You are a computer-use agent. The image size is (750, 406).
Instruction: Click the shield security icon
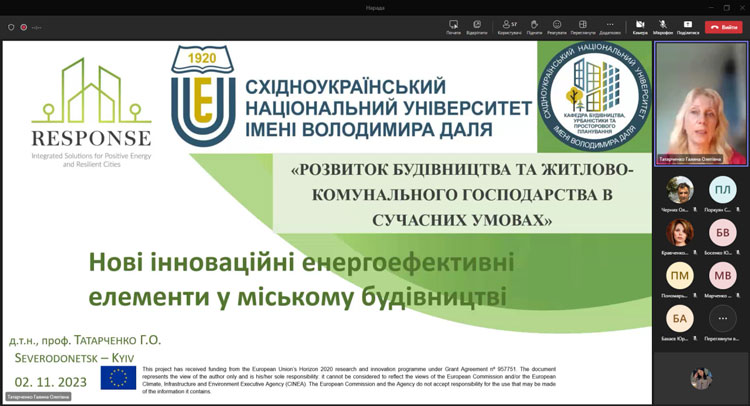(11, 27)
